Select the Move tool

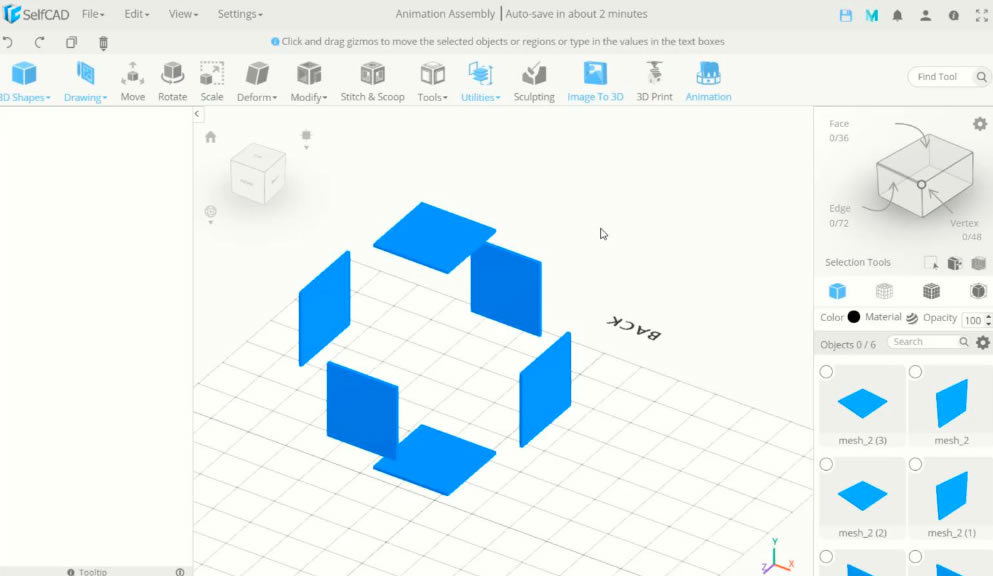(x=132, y=81)
